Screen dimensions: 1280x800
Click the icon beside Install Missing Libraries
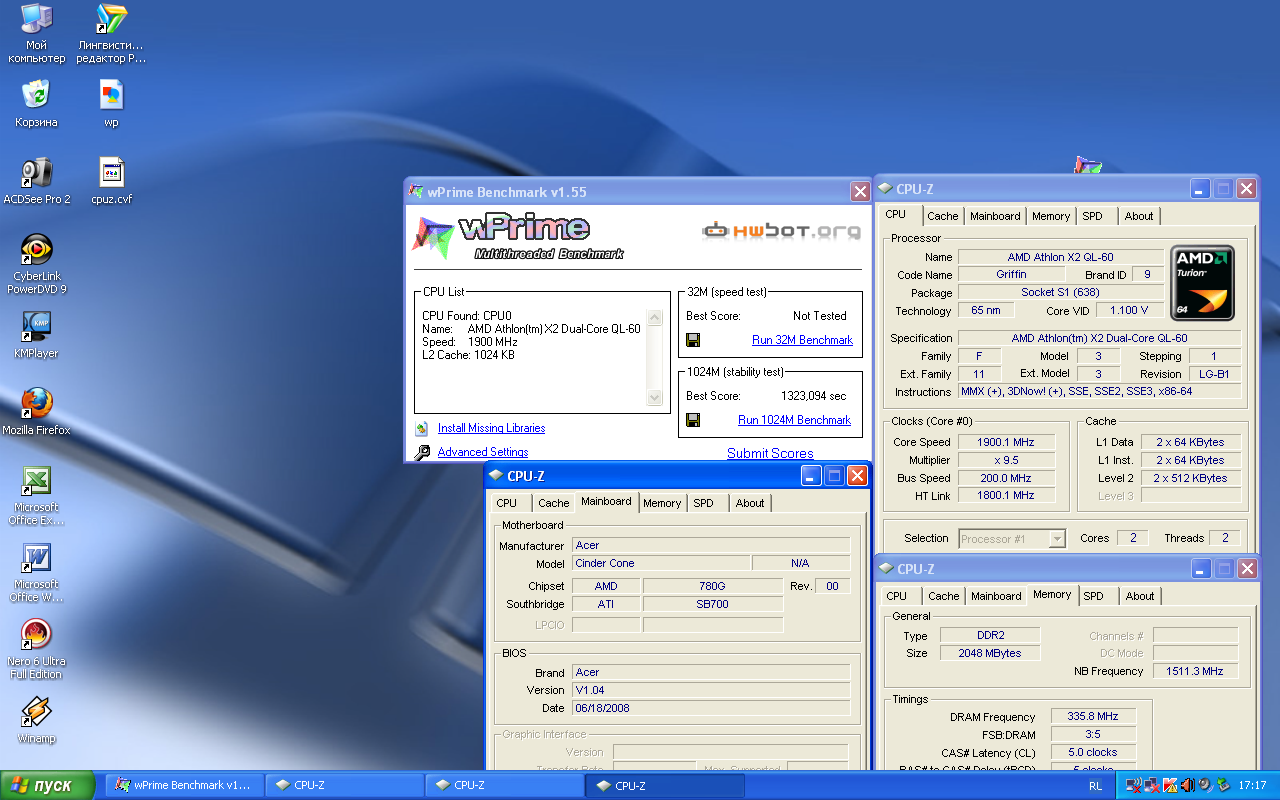(x=422, y=428)
